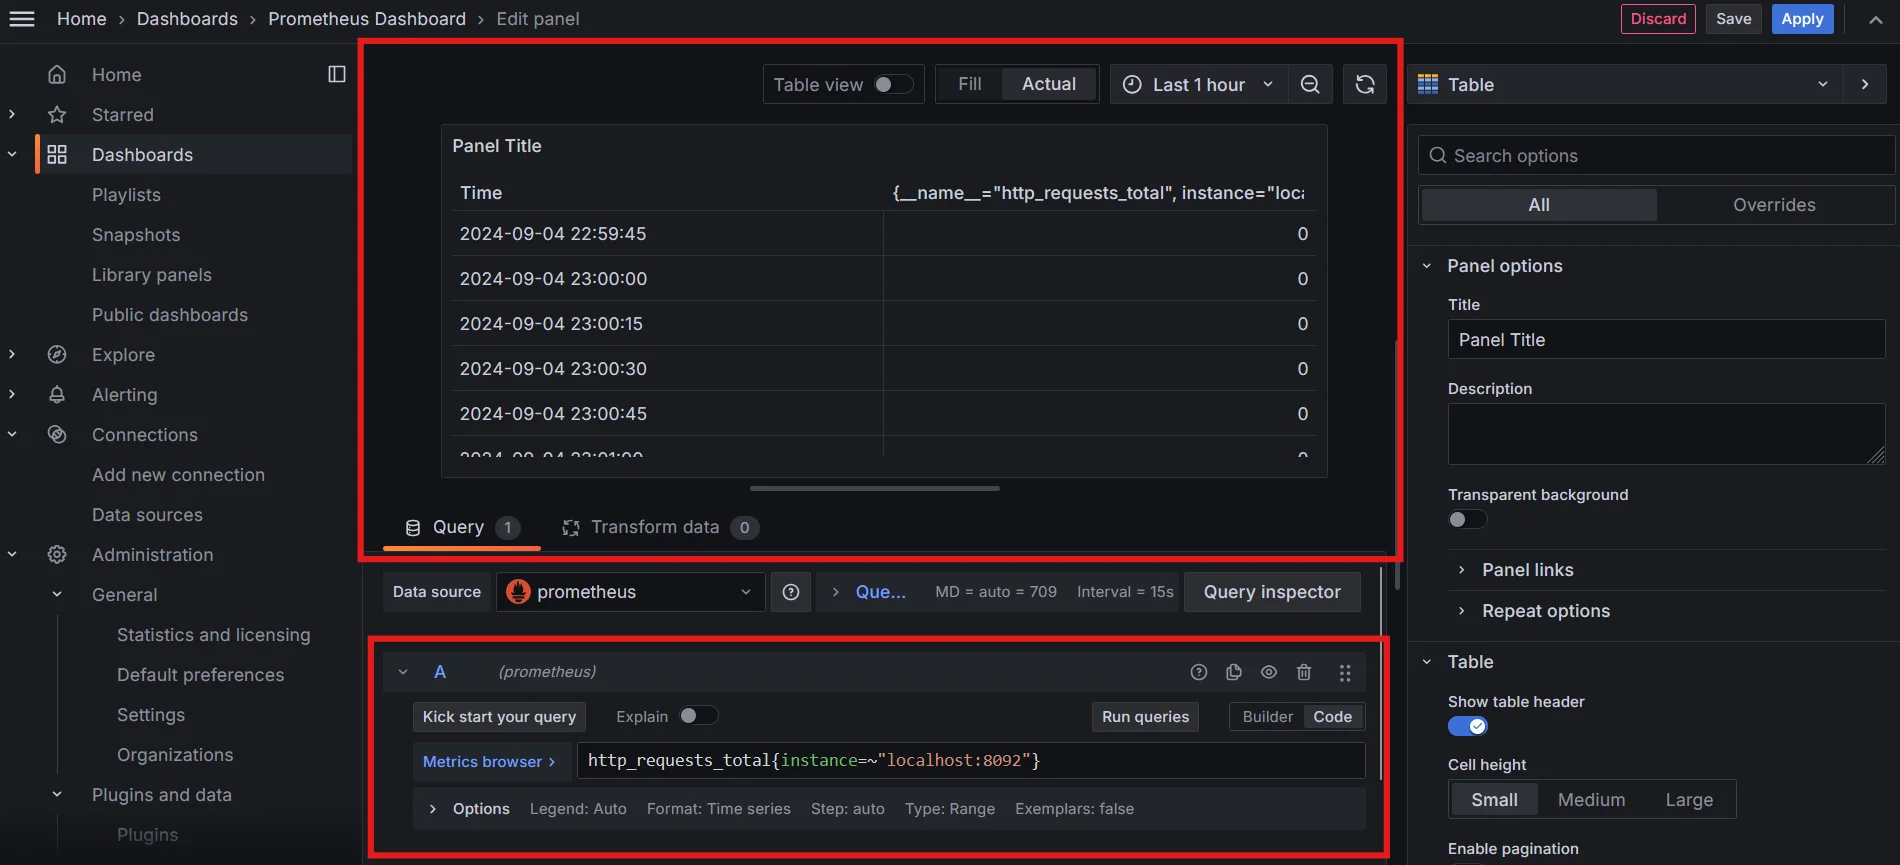Open the Query inspector
The image size is (1900, 865).
pos(1272,592)
